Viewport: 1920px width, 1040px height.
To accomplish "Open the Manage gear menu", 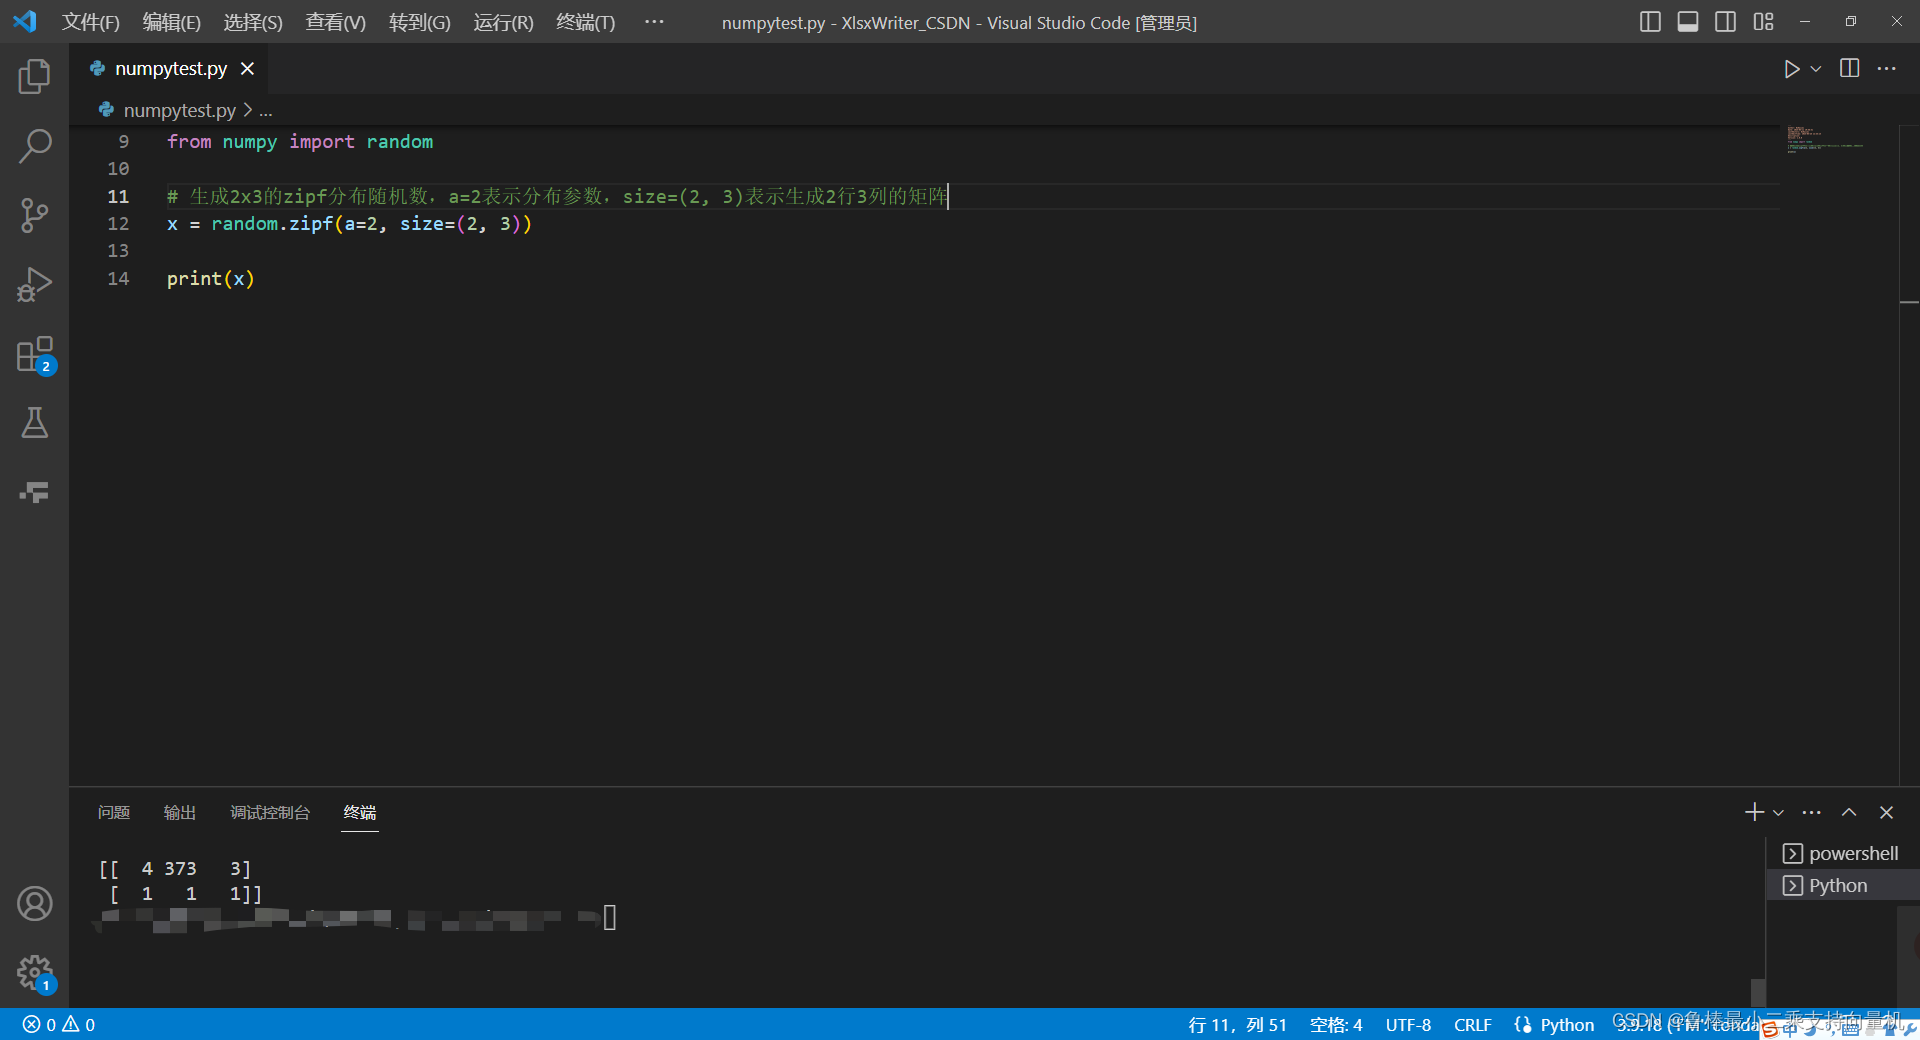I will point(34,972).
